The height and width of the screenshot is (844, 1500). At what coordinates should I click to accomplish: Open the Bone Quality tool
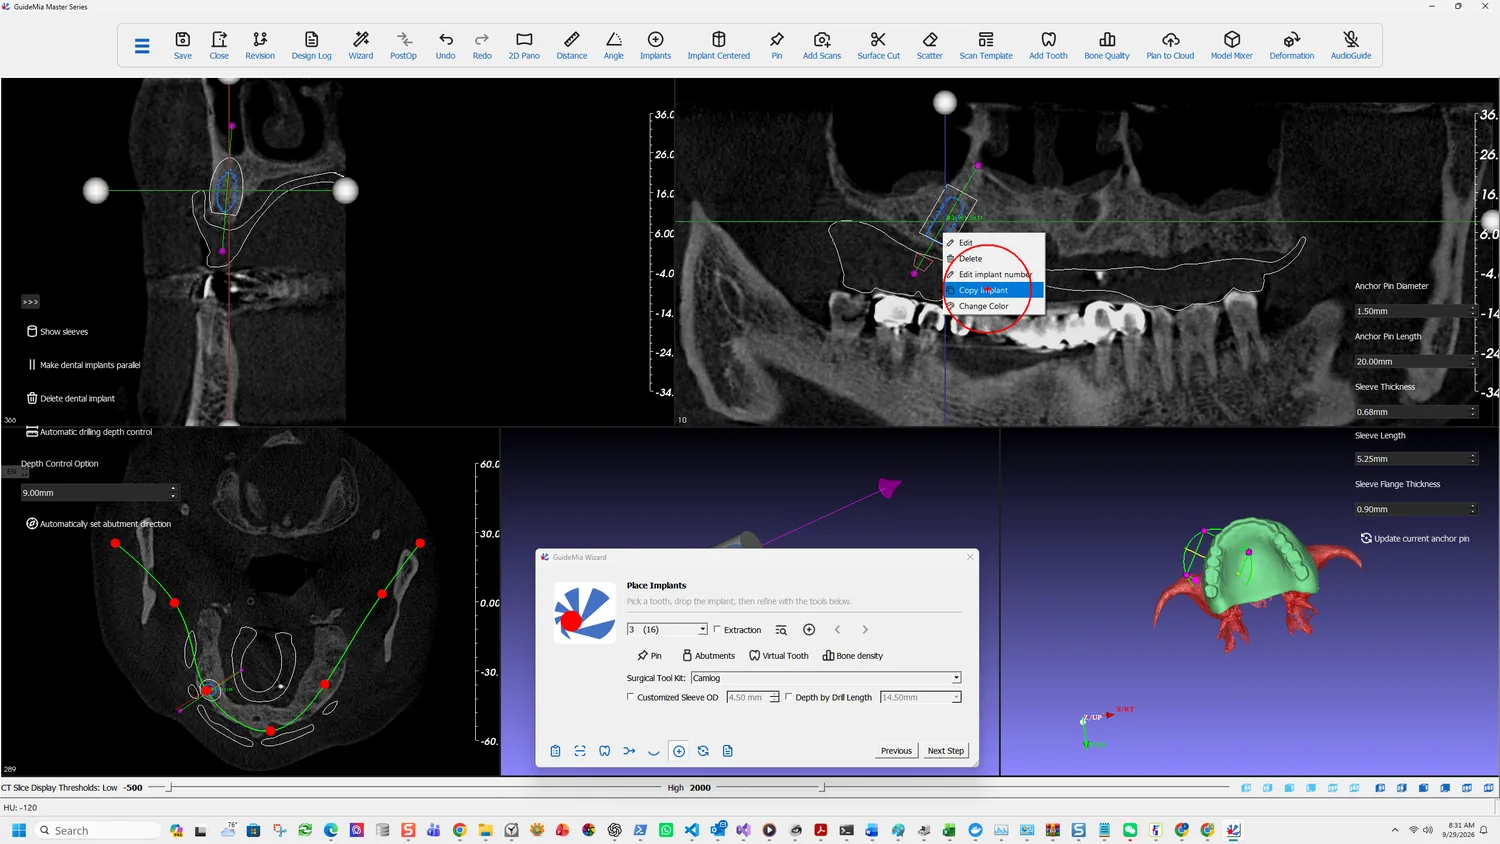1107,45
